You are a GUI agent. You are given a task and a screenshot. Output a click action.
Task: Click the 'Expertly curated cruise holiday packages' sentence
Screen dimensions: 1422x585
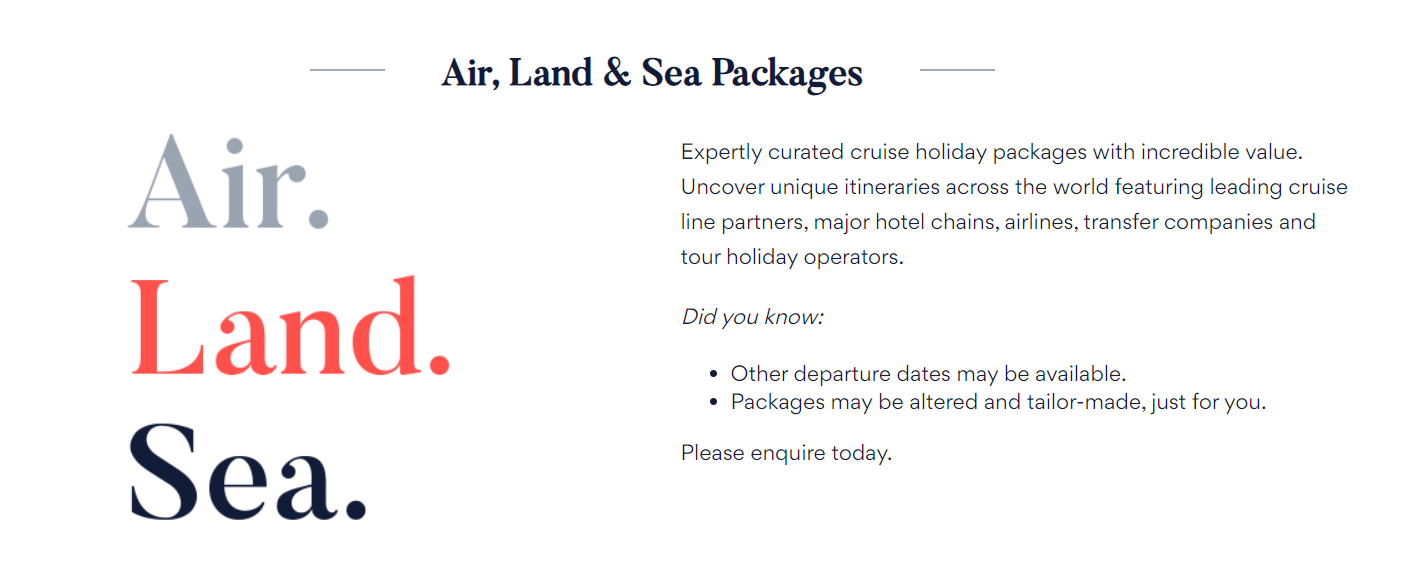pos(992,152)
